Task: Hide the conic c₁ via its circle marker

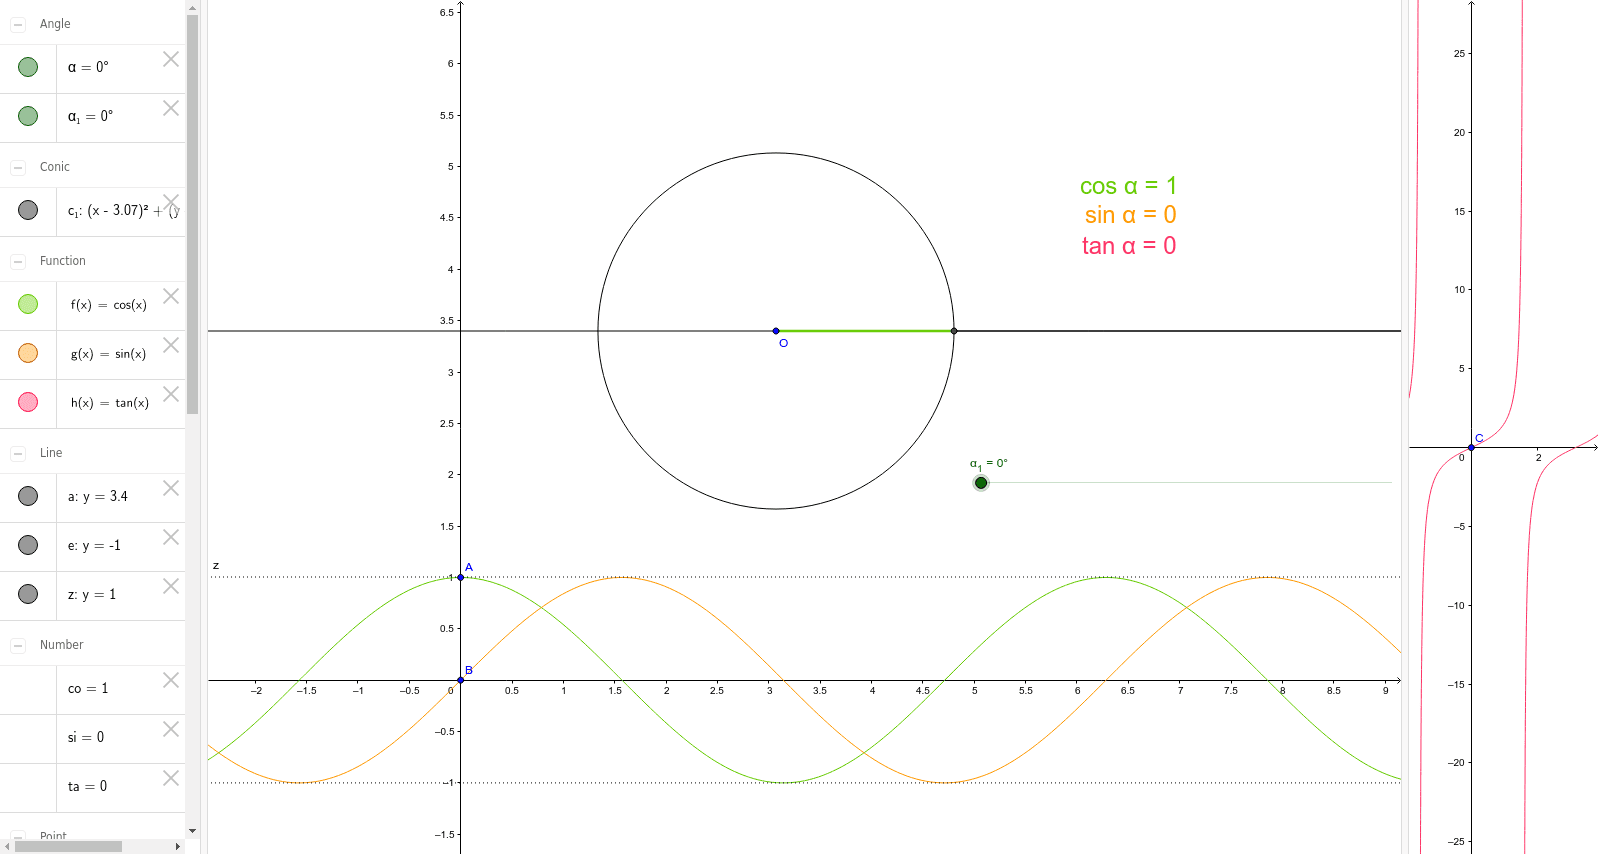Action: 28,210
